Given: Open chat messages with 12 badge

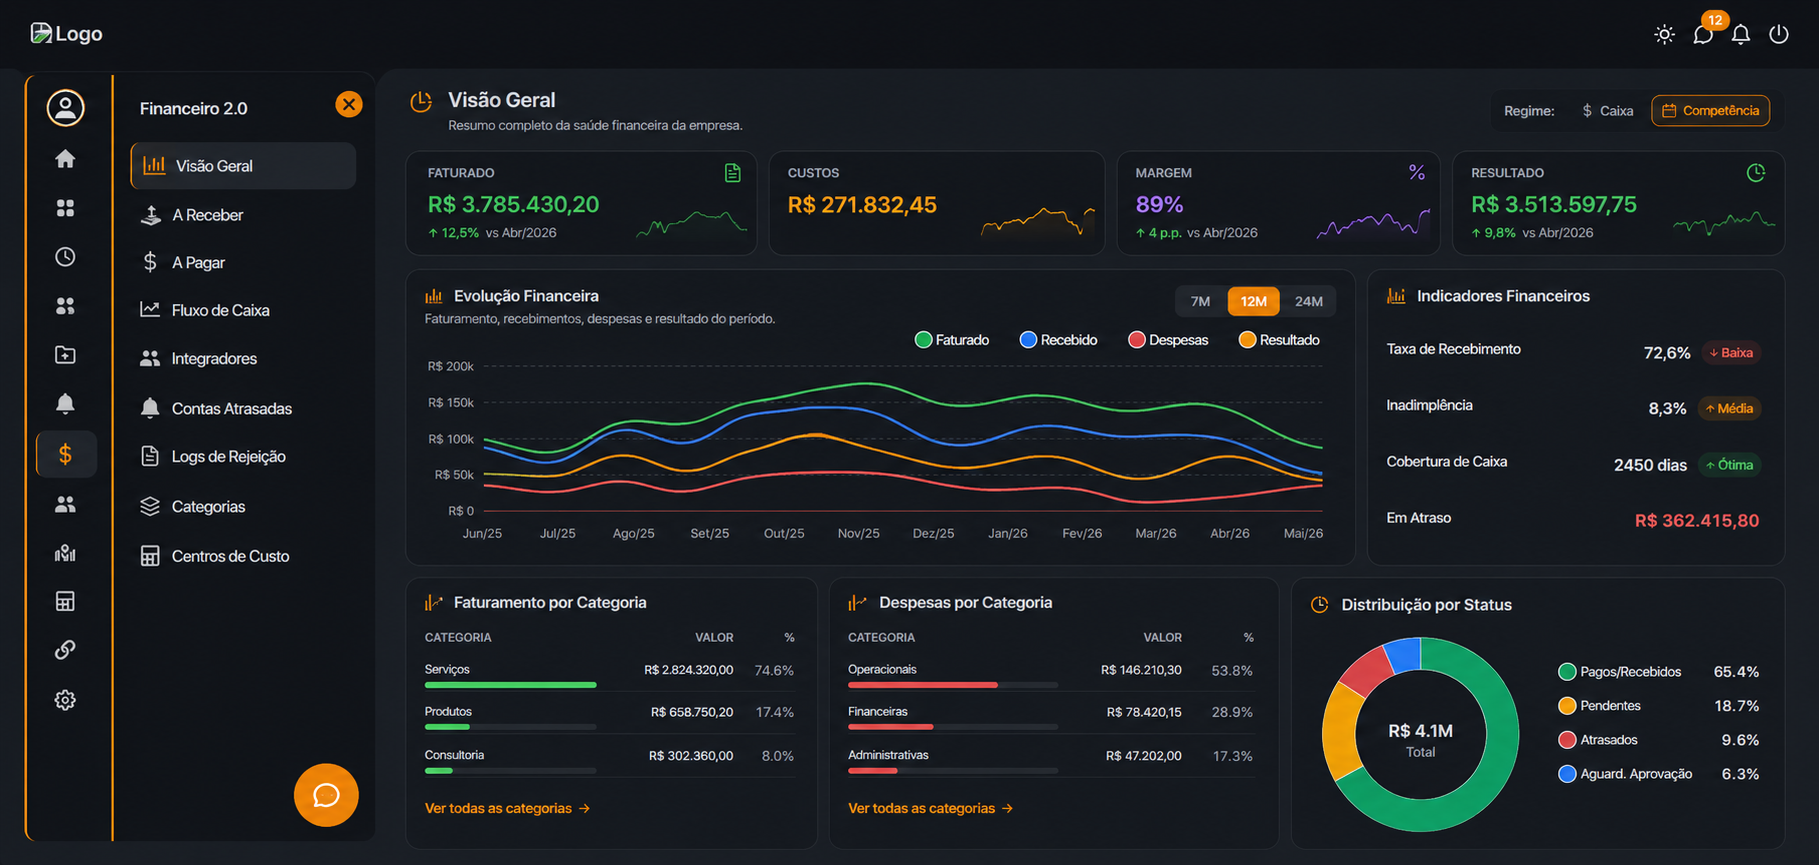Looking at the screenshot, I should click(1704, 33).
